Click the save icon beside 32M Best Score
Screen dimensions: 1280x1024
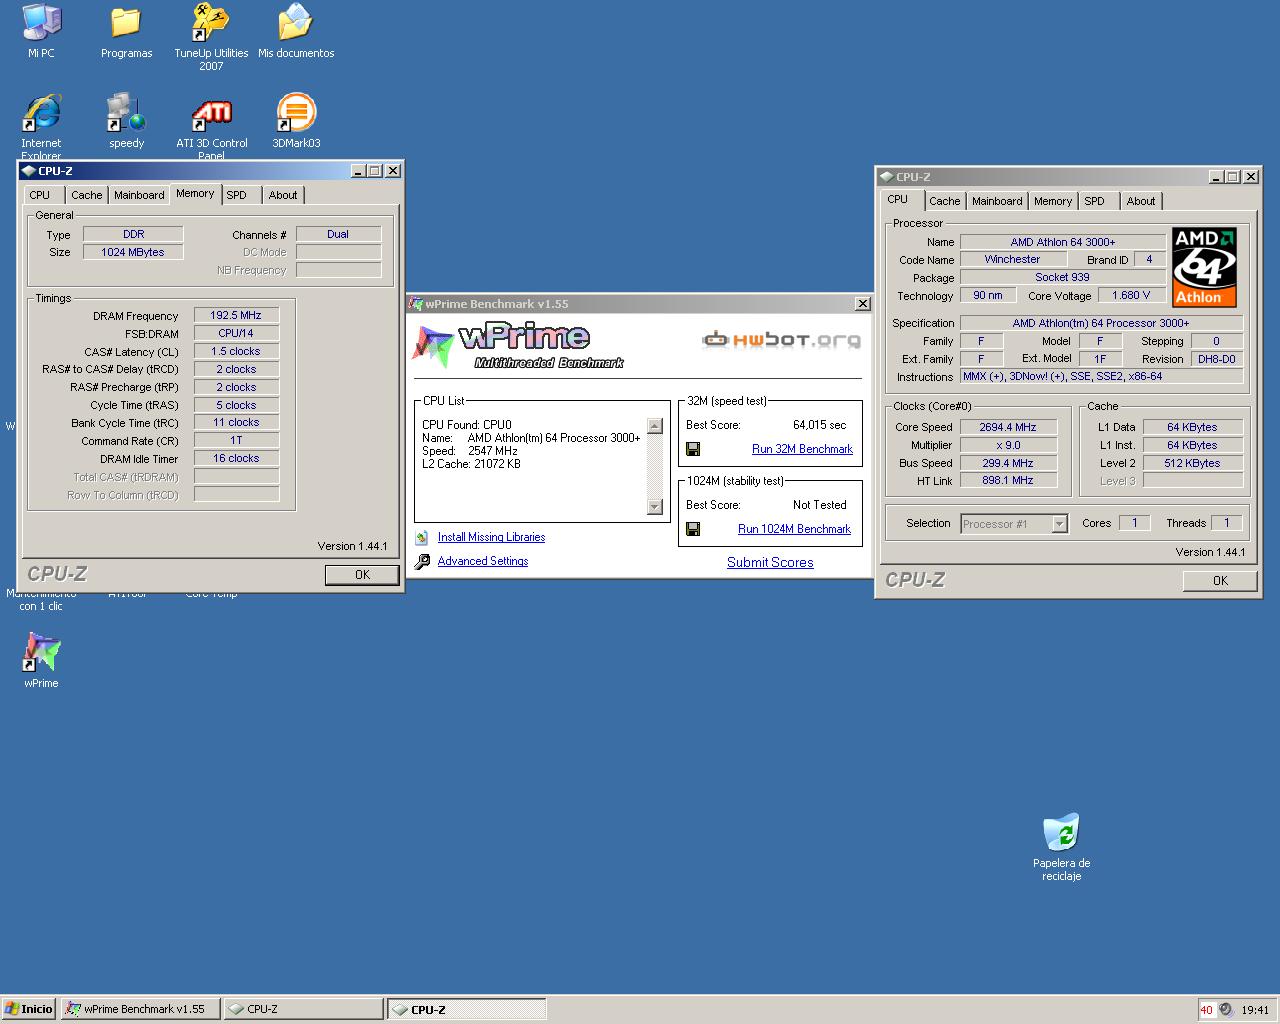[692, 449]
